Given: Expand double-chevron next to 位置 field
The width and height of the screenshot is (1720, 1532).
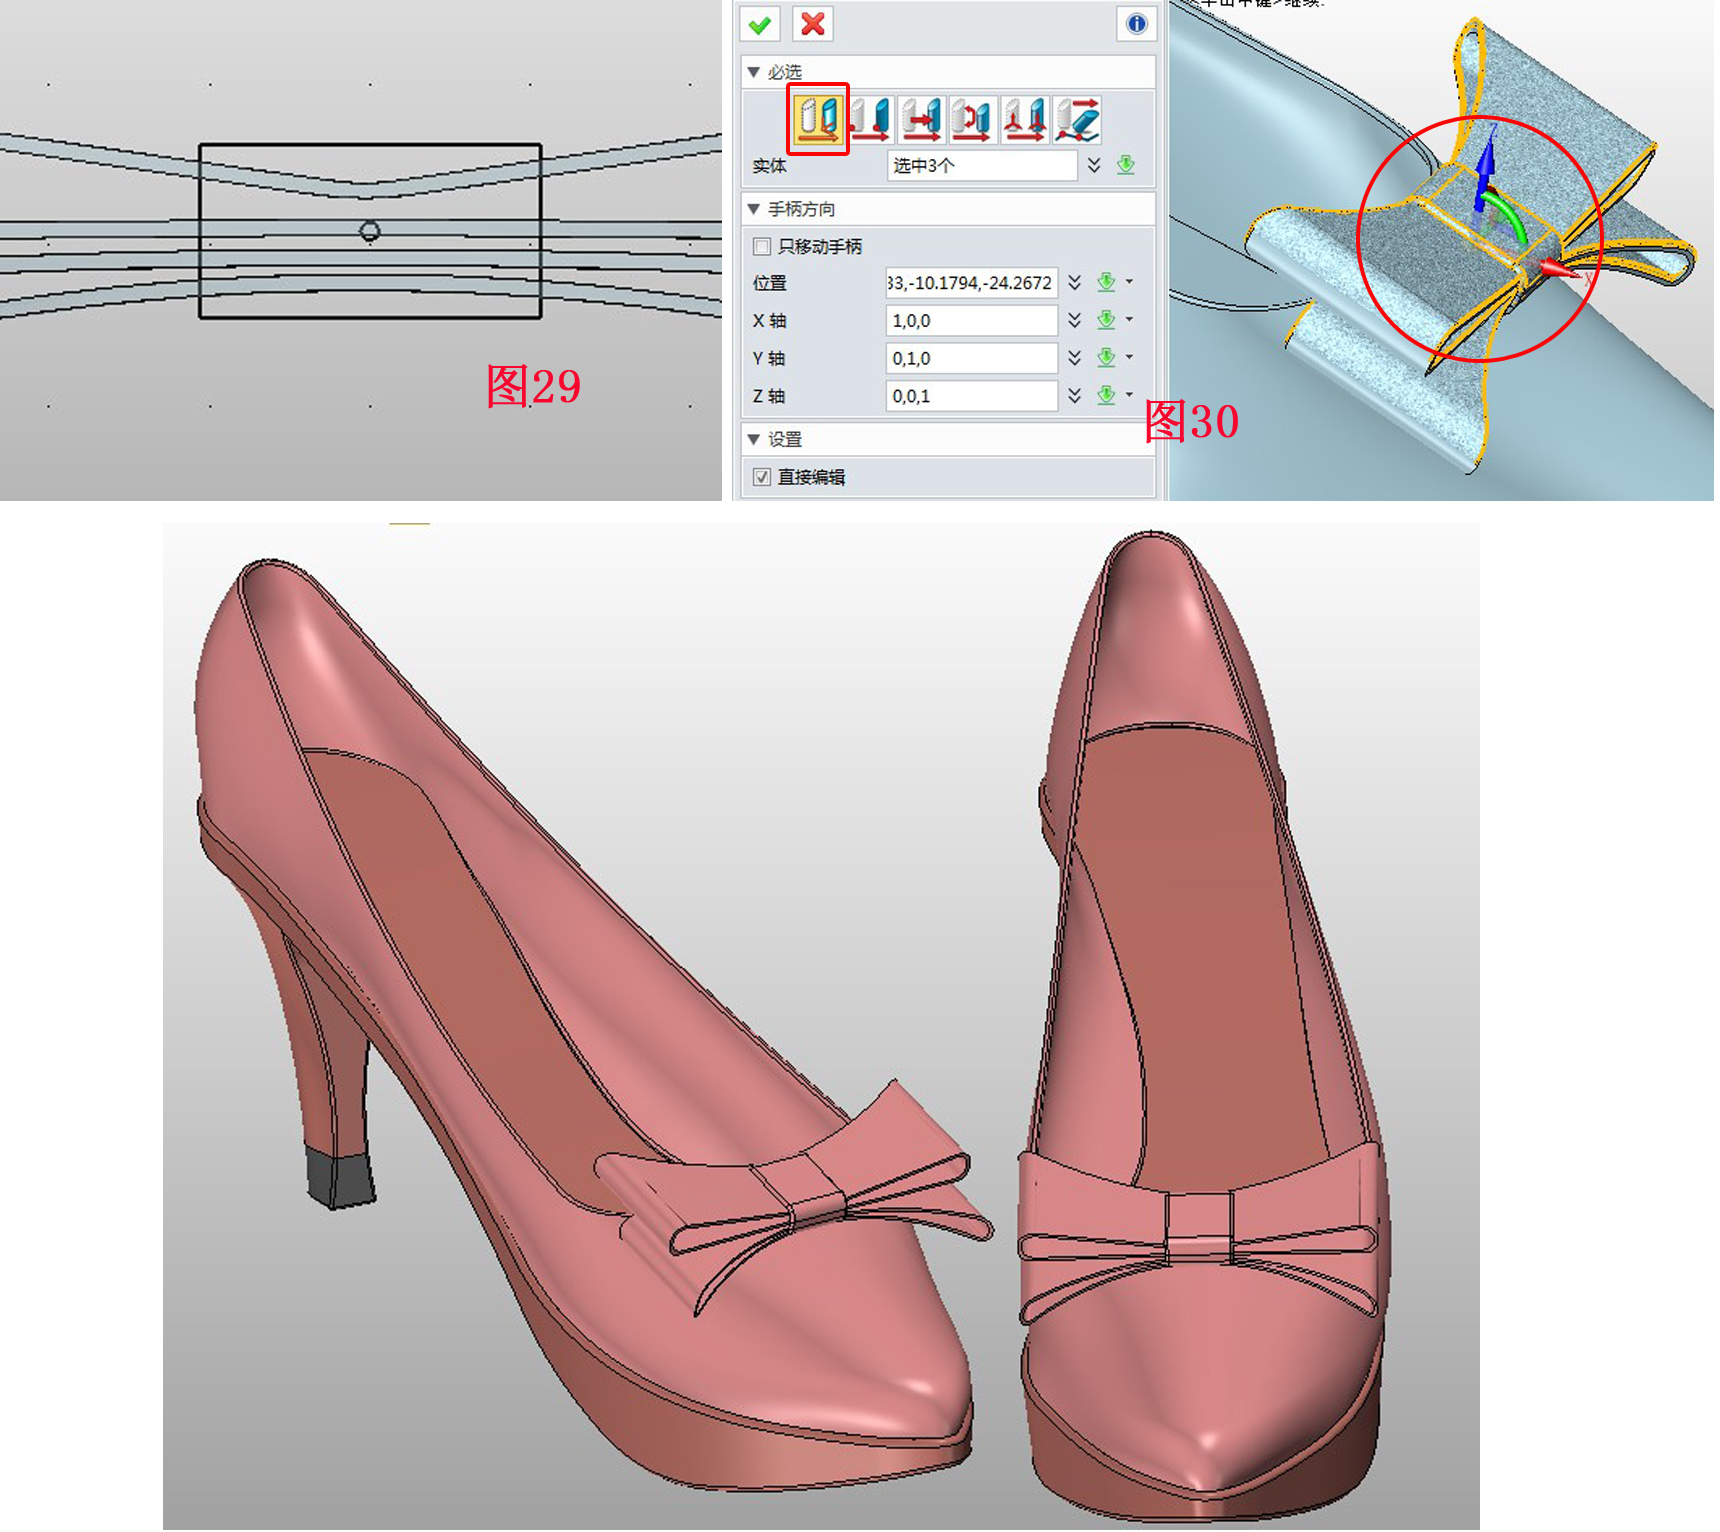Looking at the screenshot, I should [x=1074, y=283].
